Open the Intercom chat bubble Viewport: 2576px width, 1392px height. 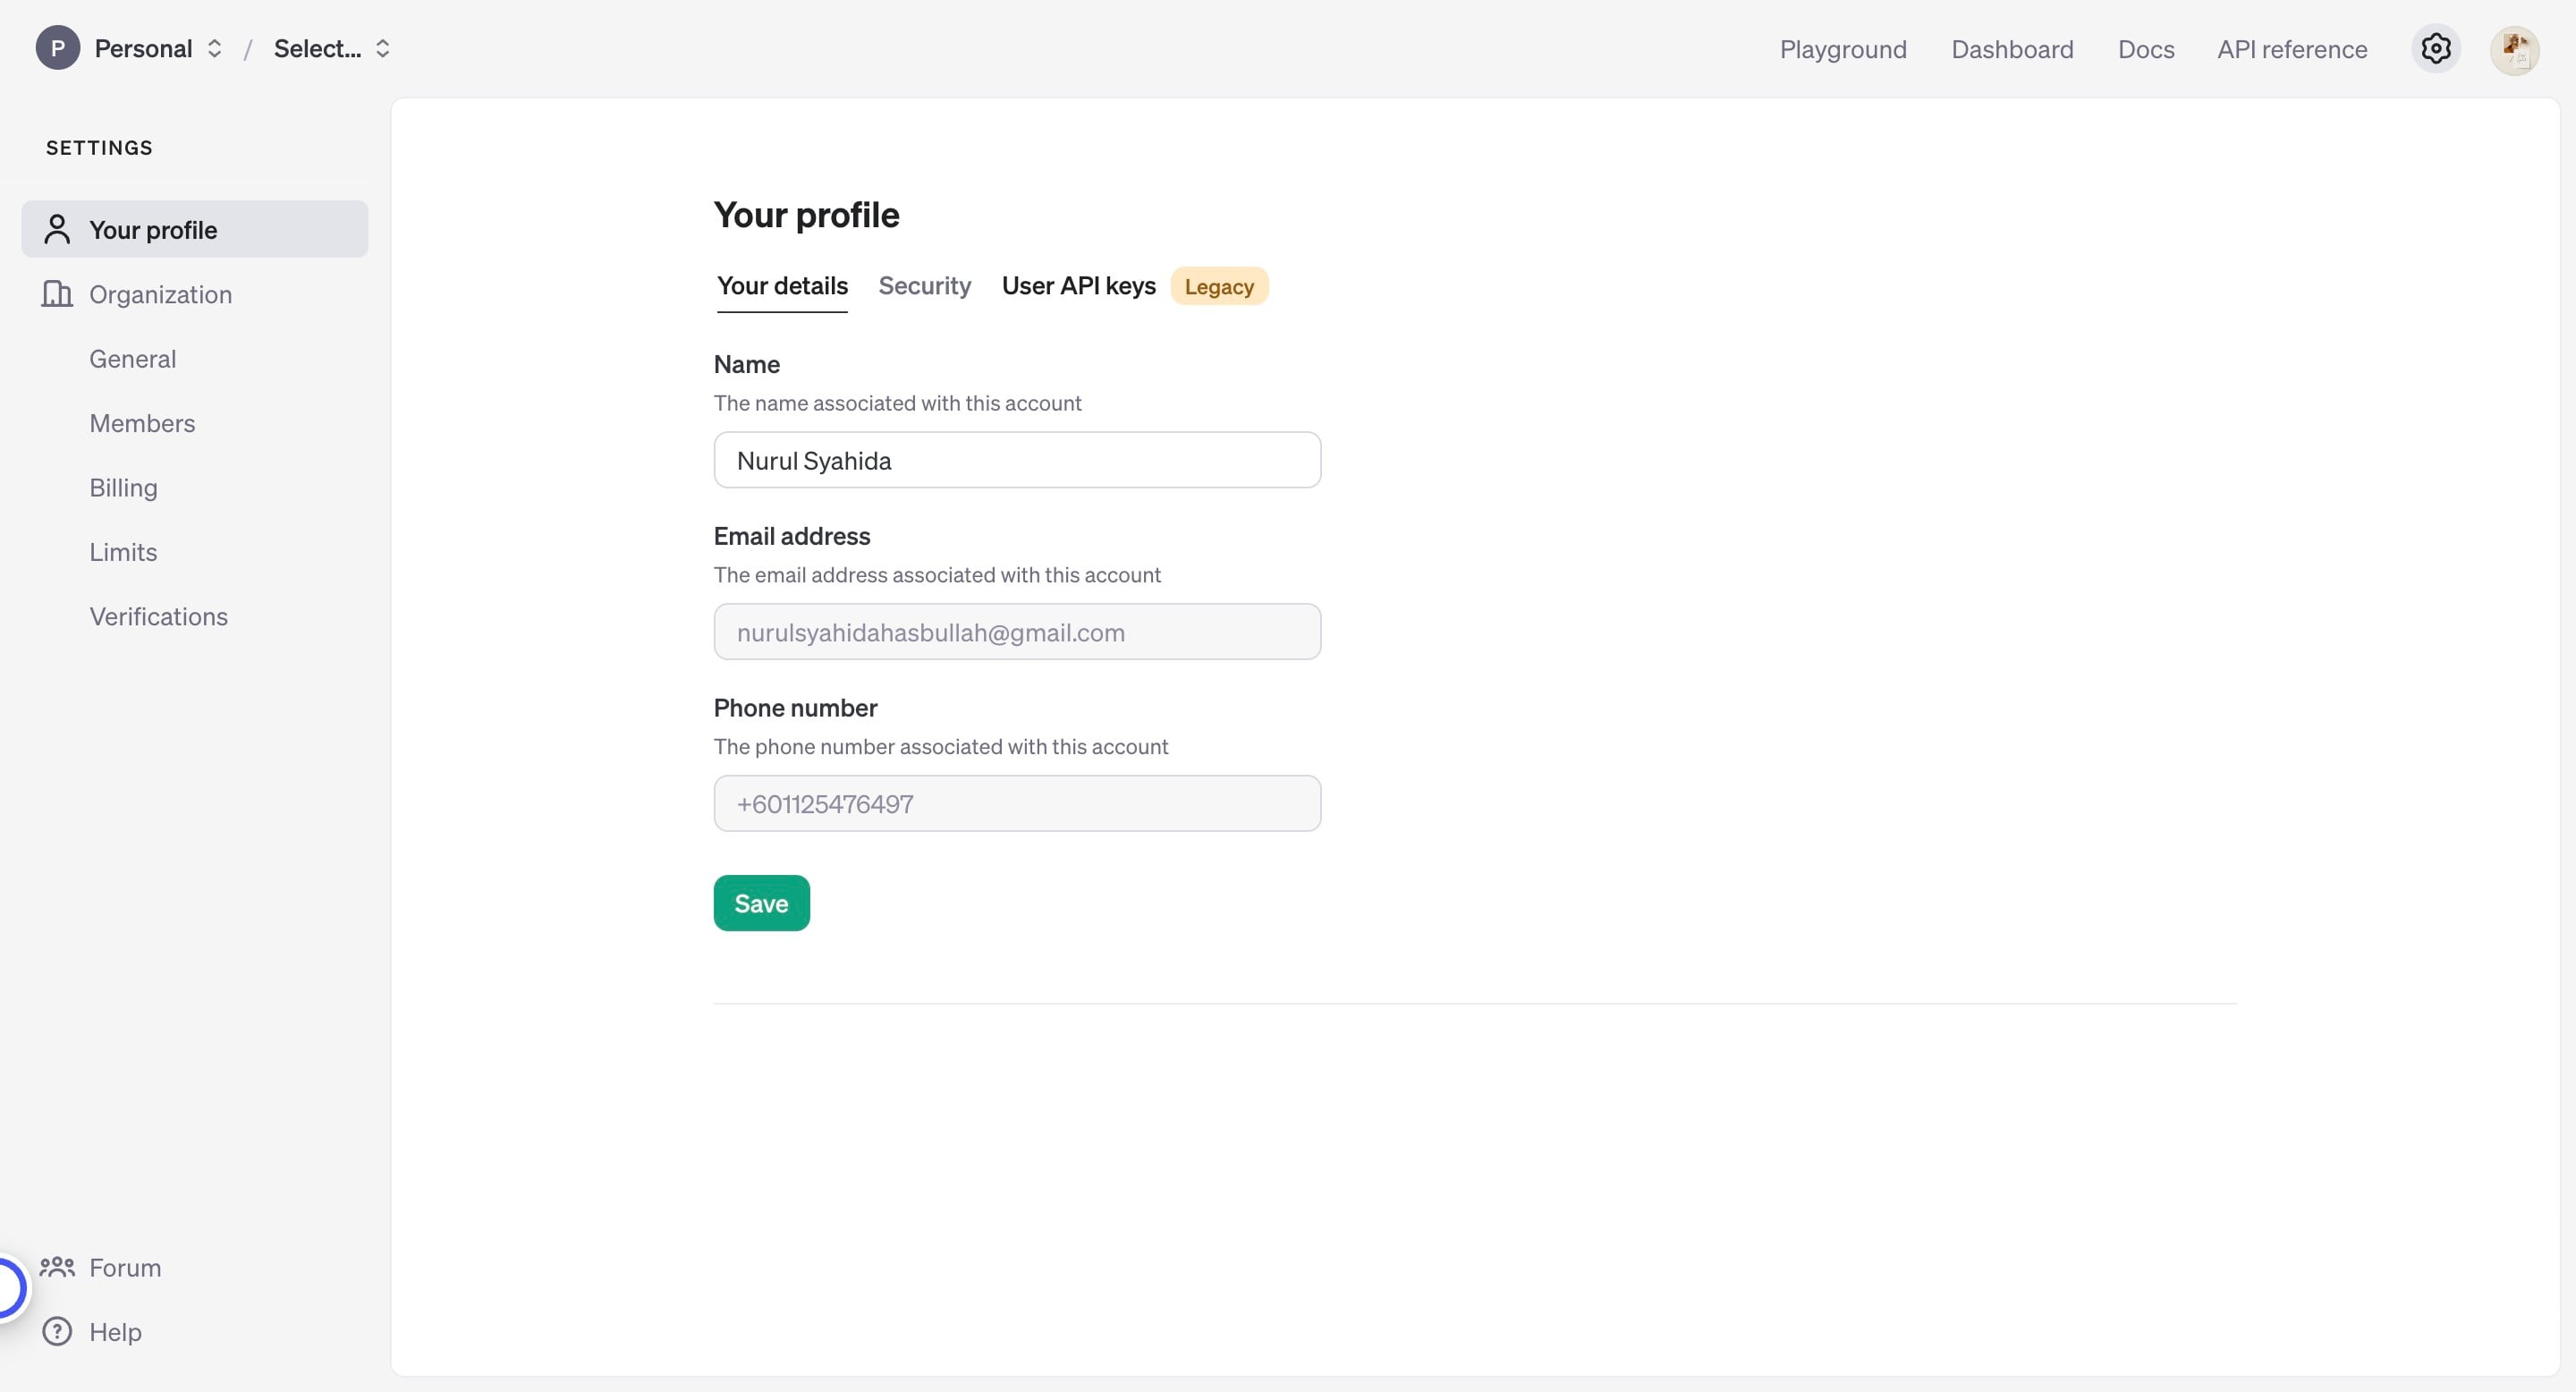[x=10, y=1287]
